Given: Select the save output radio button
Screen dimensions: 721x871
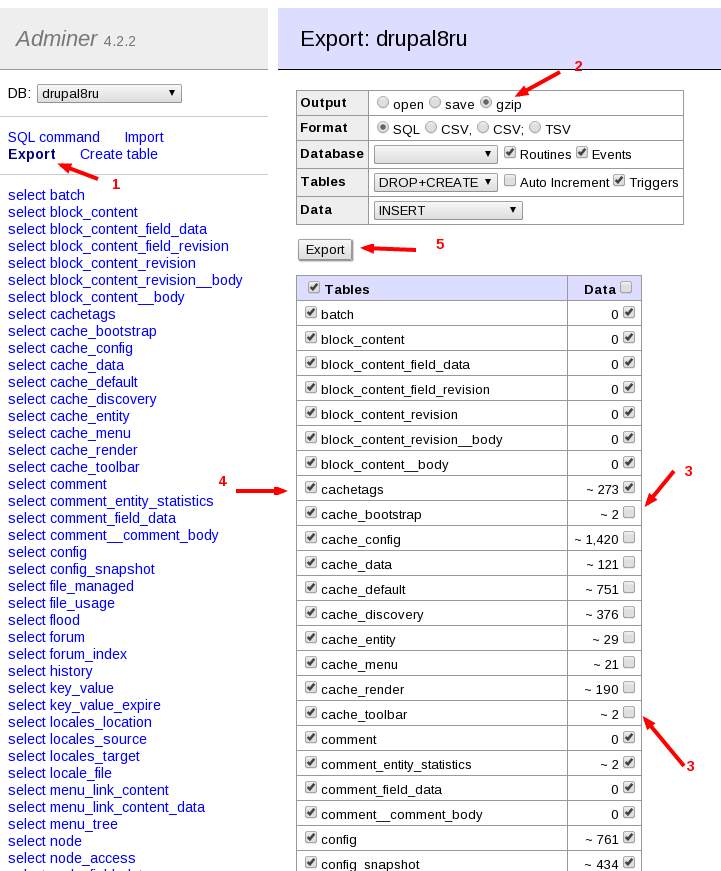Looking at the screenshot, I should click(x=435, y=102).
